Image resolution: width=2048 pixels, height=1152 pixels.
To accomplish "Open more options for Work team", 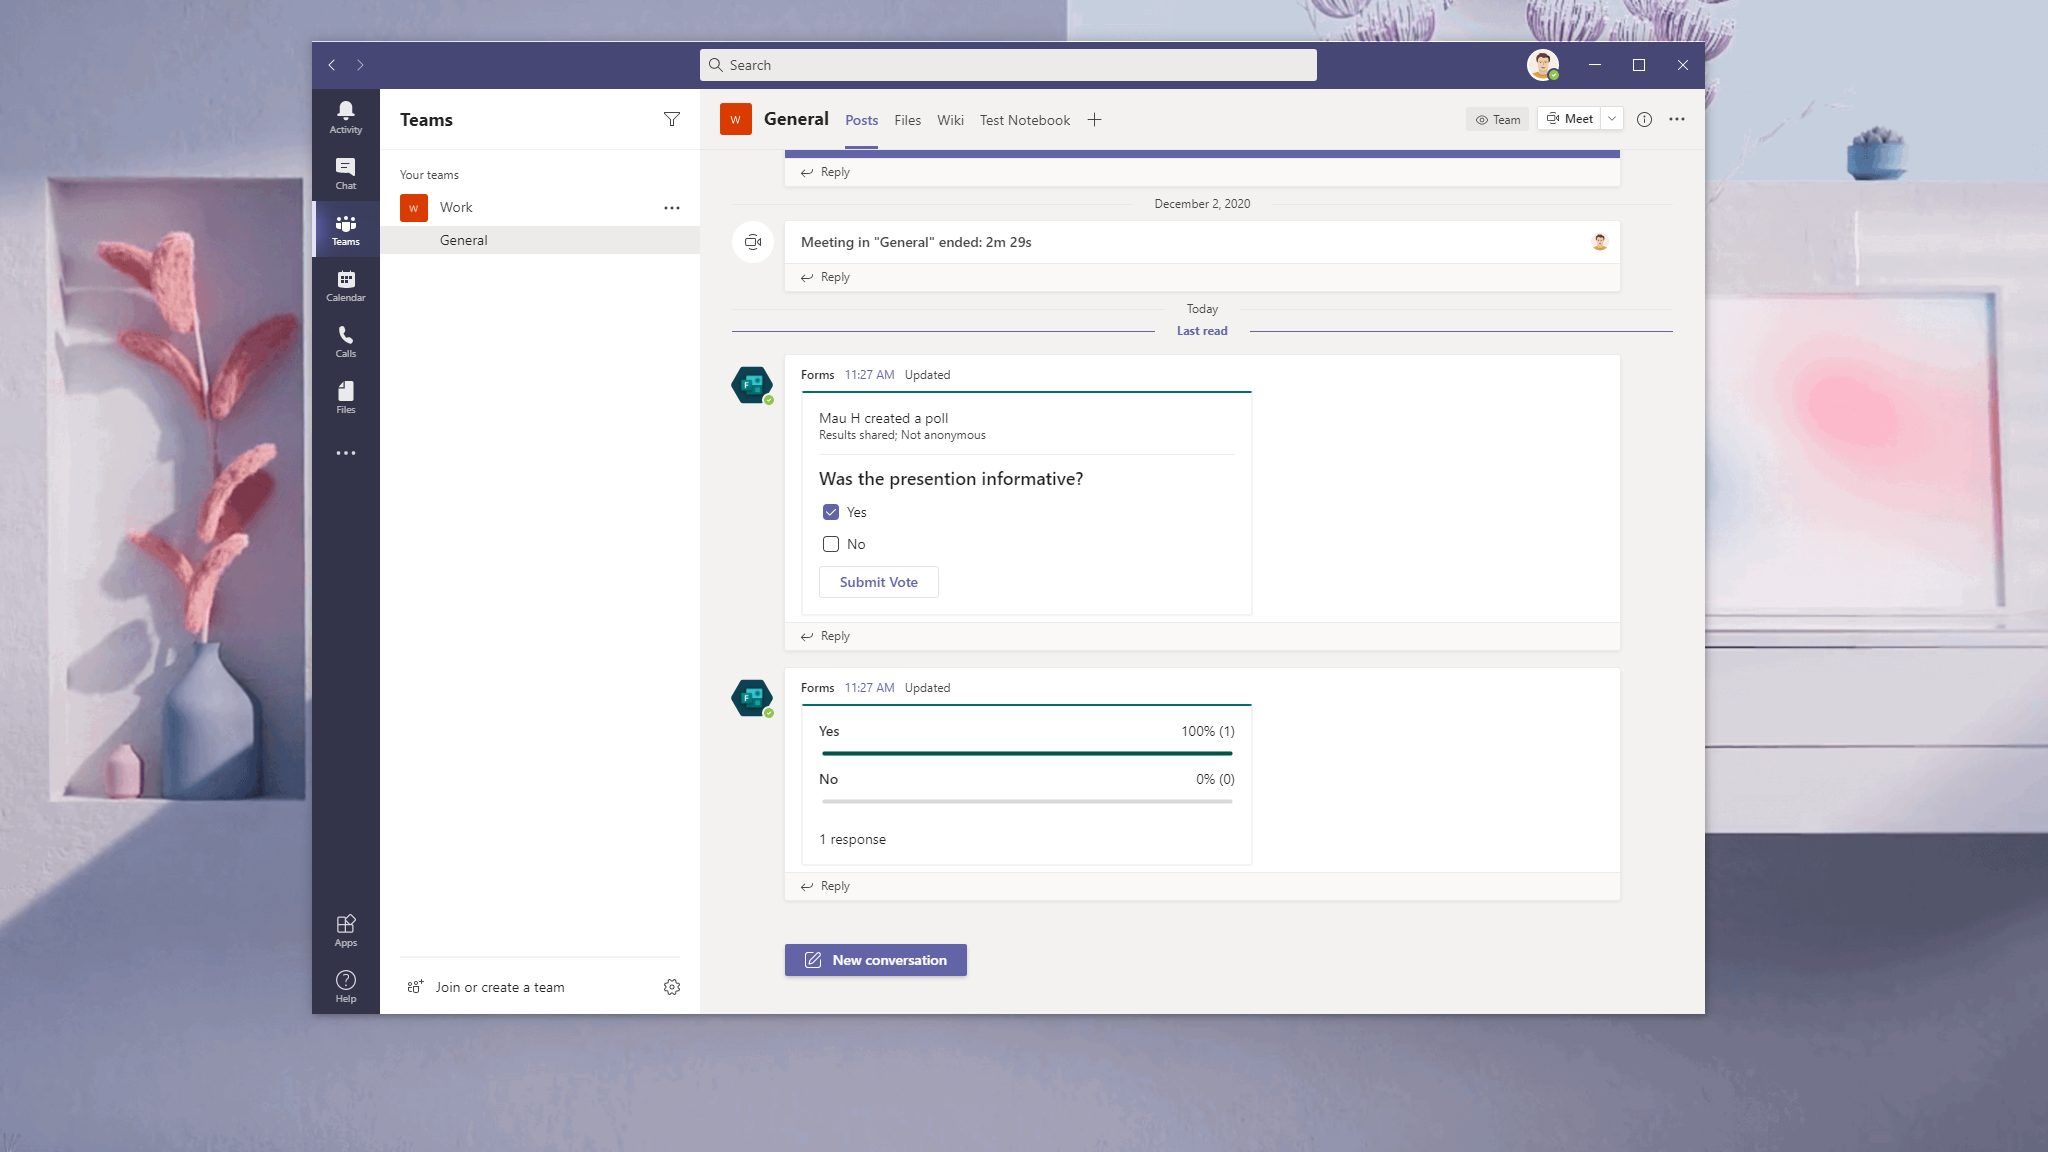I will pos(672,207).
